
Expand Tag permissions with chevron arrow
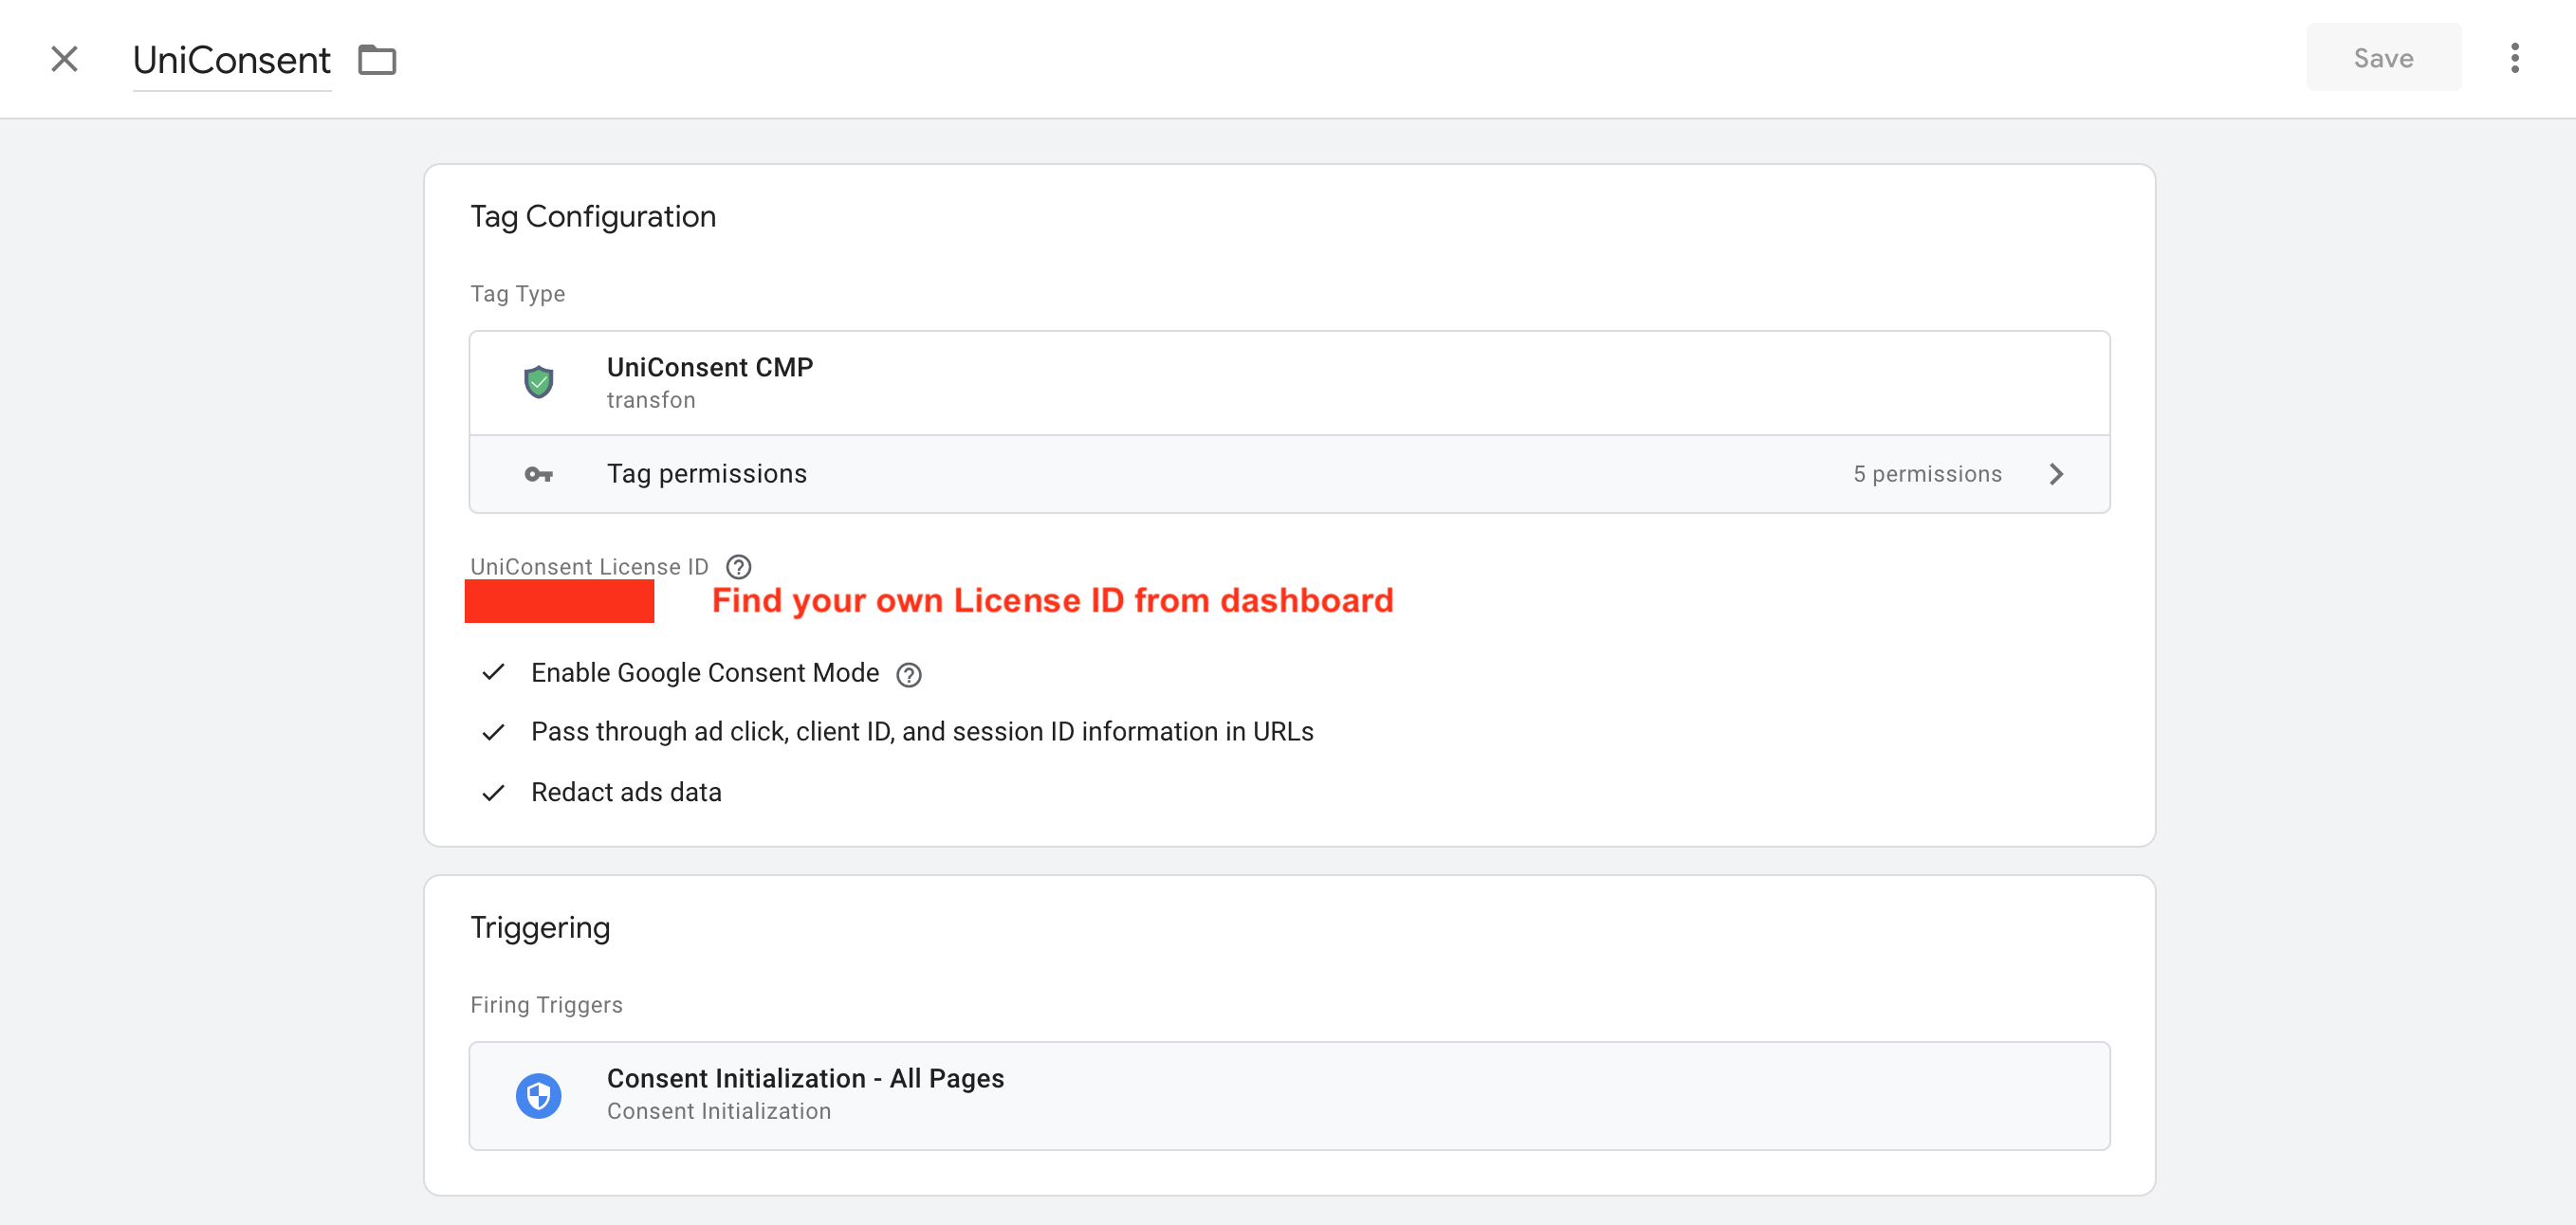(x=2056, y=474)
